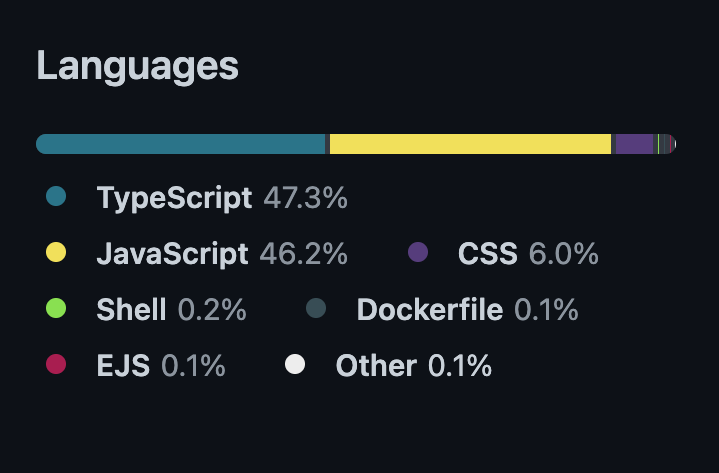Click the Other 0.1% entry
Image resolution: width=719 pixels, height=473 pixels.
point(388,365)
